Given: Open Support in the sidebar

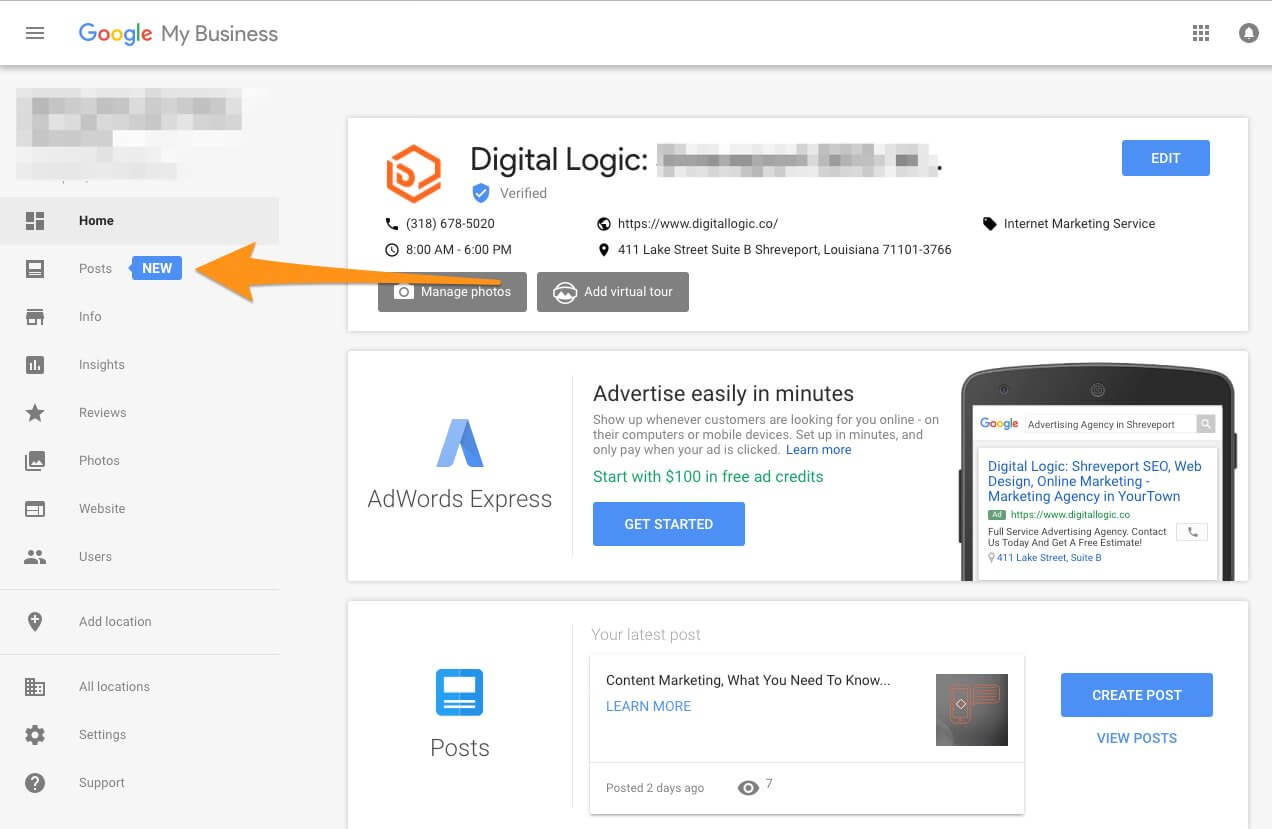Looking at the screenshot, I should click(x=139, y=783).
